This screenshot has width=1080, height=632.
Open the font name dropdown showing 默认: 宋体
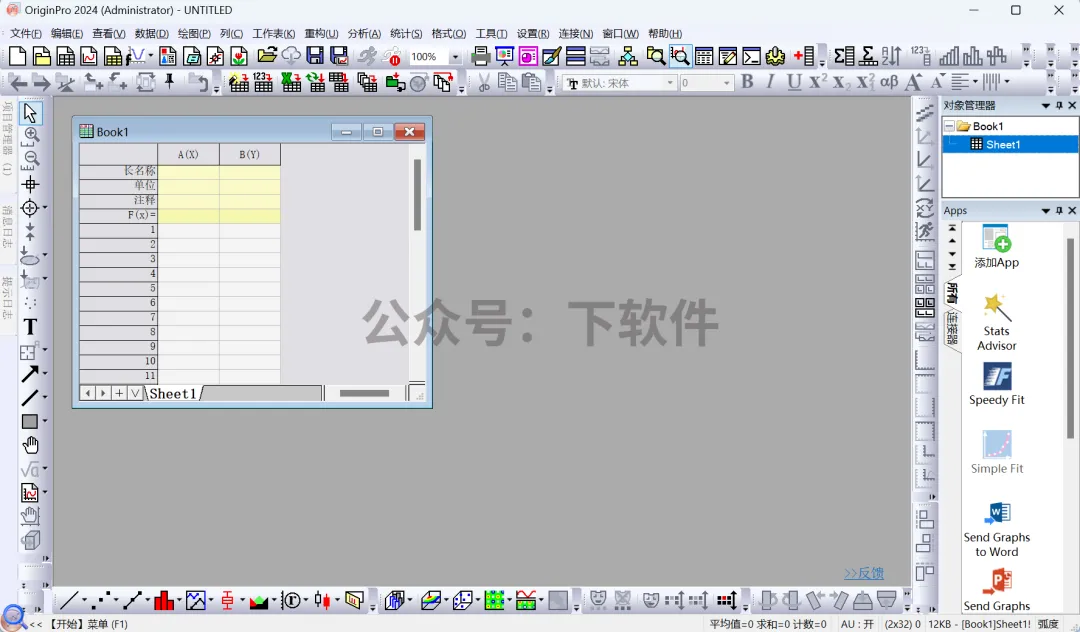[x=669, y=83]
